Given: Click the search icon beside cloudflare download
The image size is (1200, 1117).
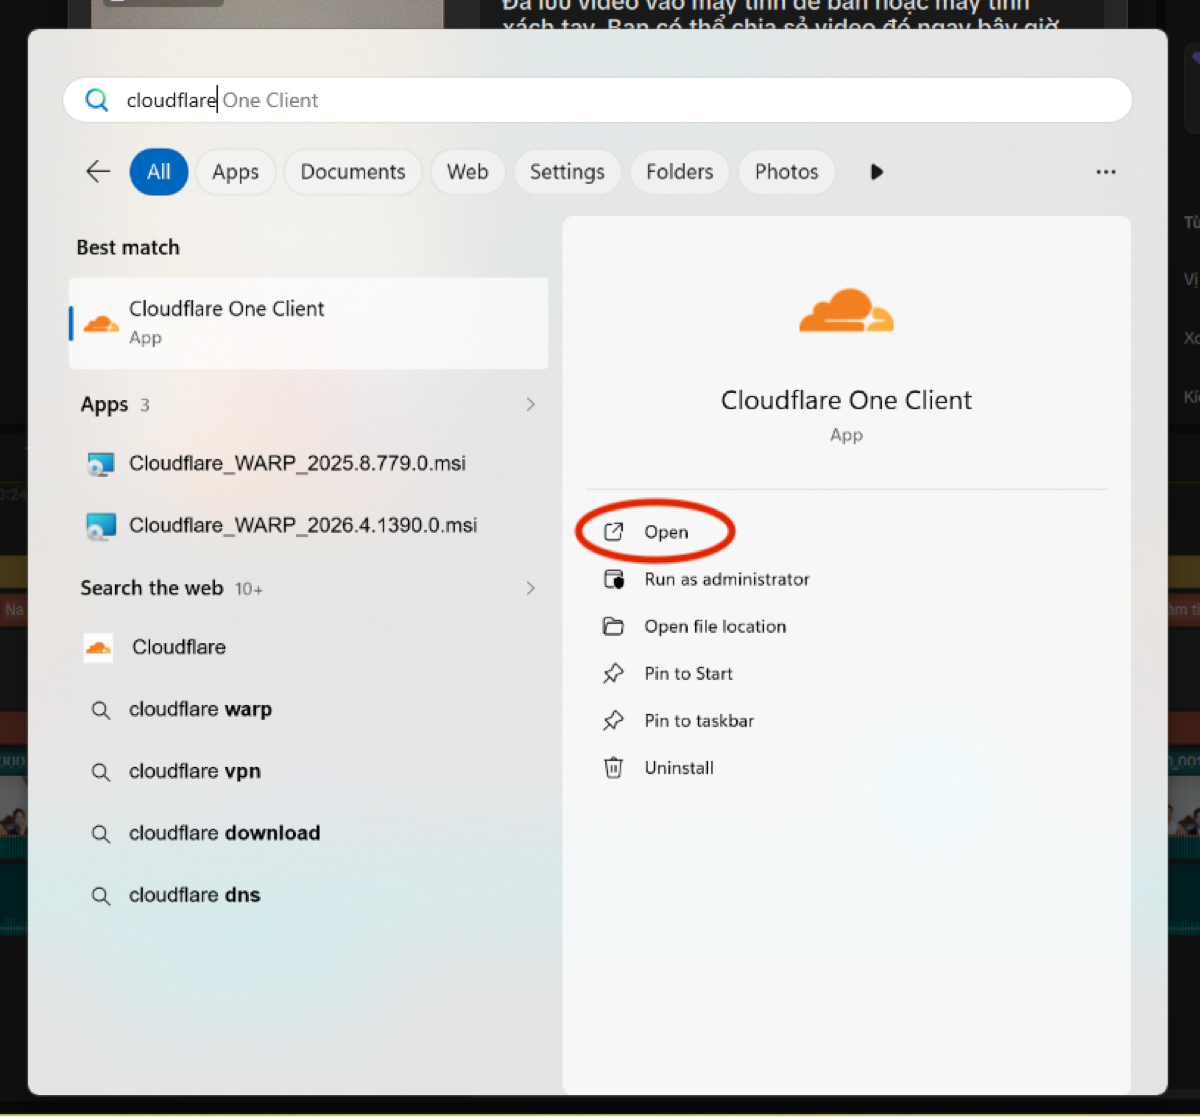Looking at the screenshot, I should click(x=101, y=834).
